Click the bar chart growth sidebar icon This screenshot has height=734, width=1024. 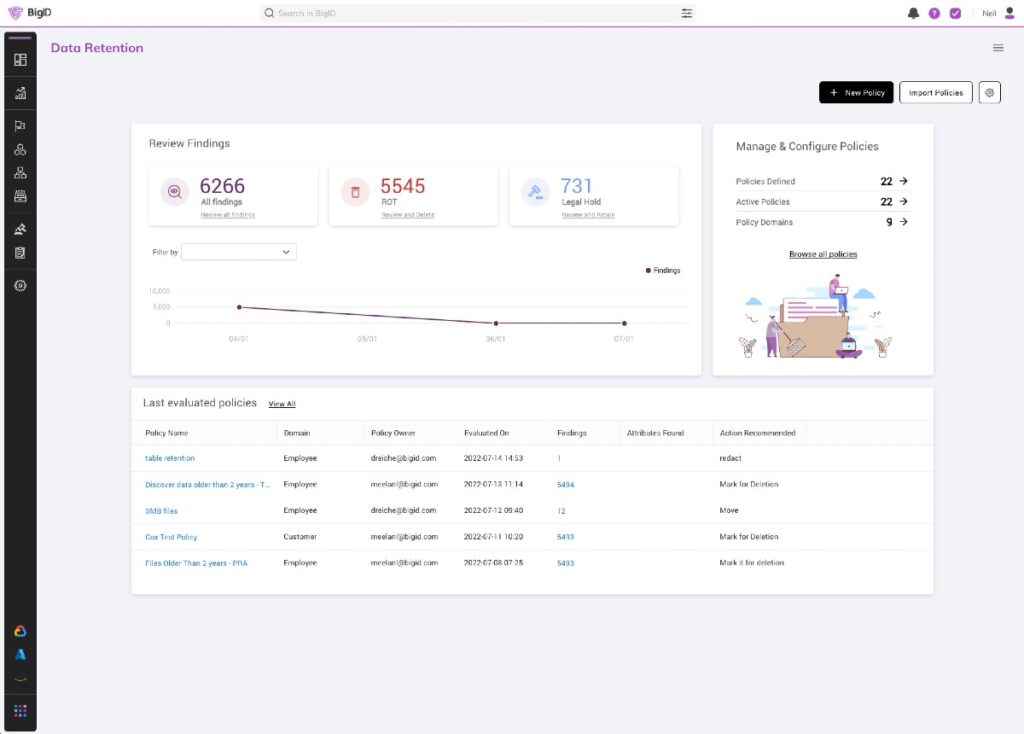pos(20,93)
